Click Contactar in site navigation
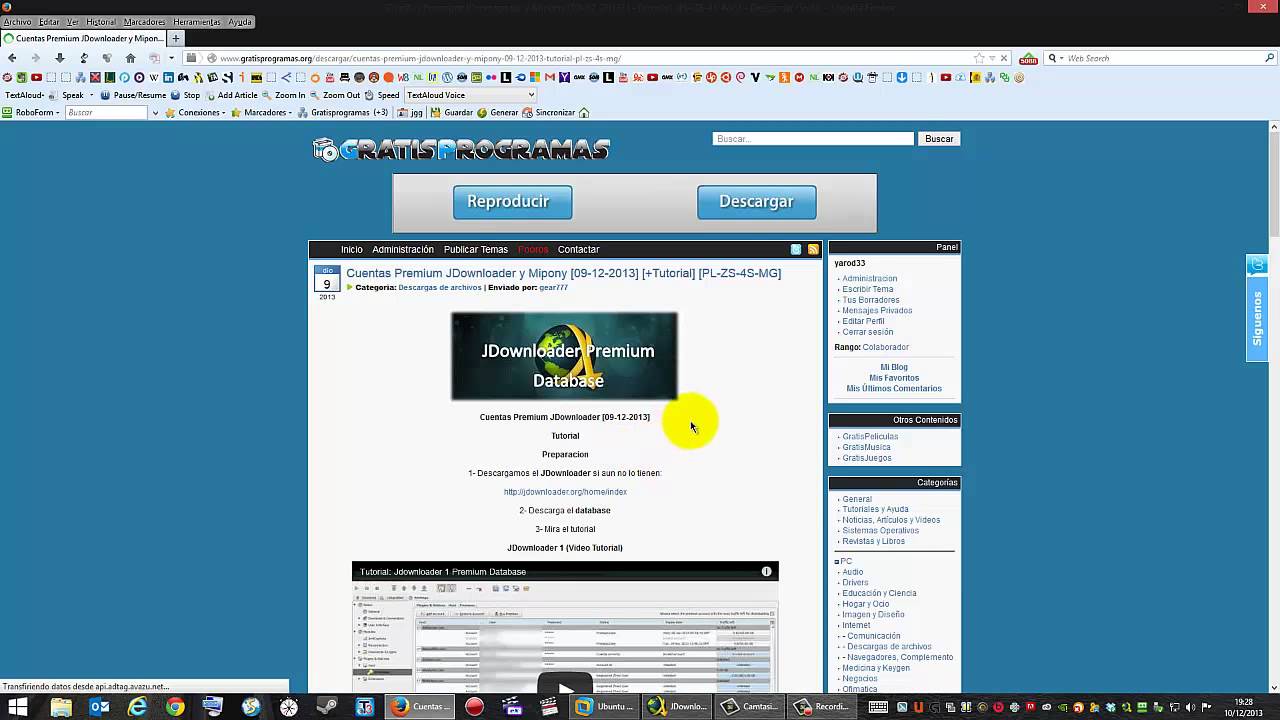This screenshot has width=1280, height=720. click(x=578, y=250)
